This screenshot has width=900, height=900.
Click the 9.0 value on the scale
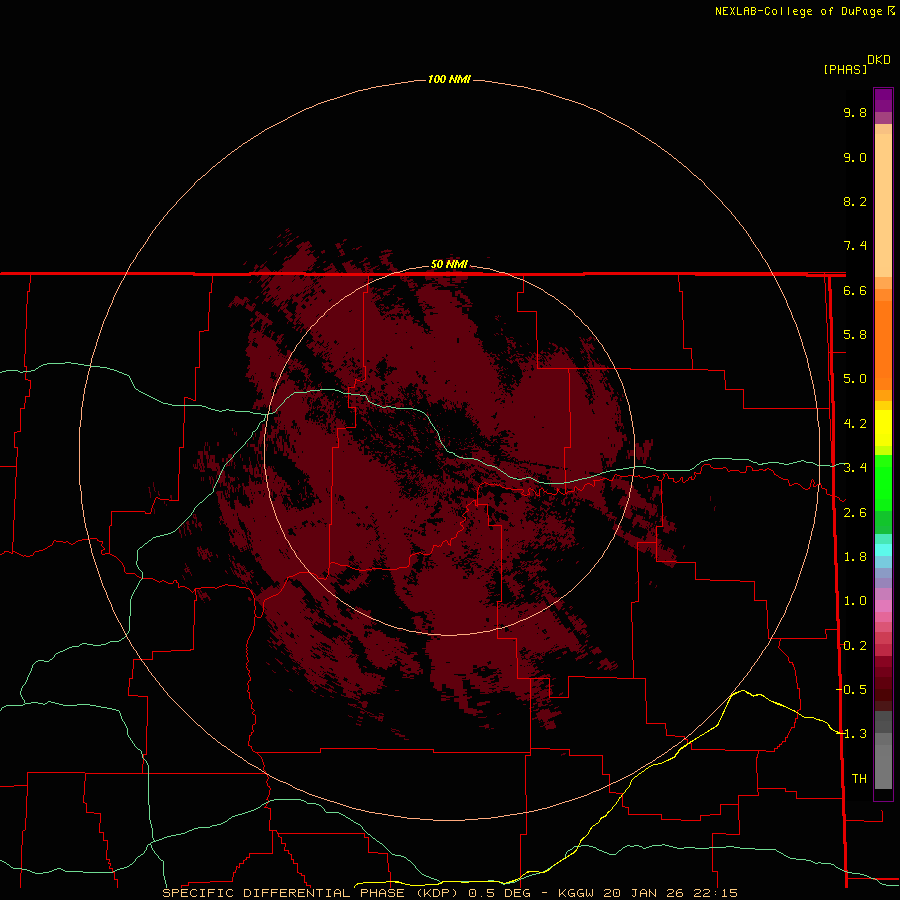pyautogui.click(x=855, y=157)
